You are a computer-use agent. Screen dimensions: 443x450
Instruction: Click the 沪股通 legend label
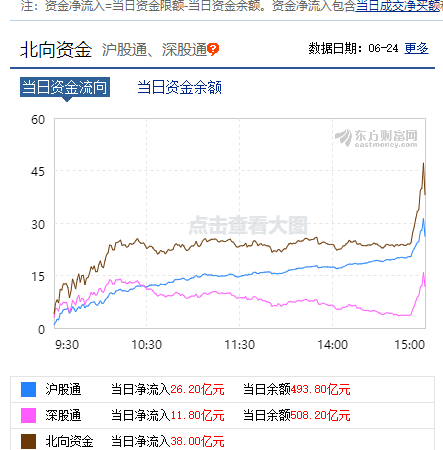pos(63,389)
